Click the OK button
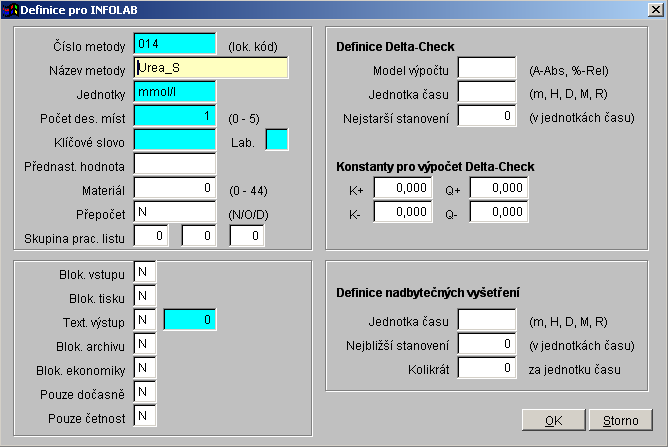Image resolution: width=668 pixels, height=447 pixels. coord(553,419)
